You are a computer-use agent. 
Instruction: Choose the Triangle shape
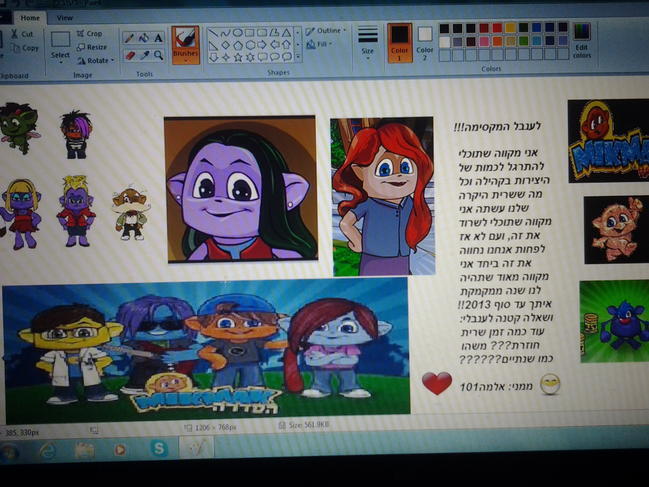click(x=286, y=32)
